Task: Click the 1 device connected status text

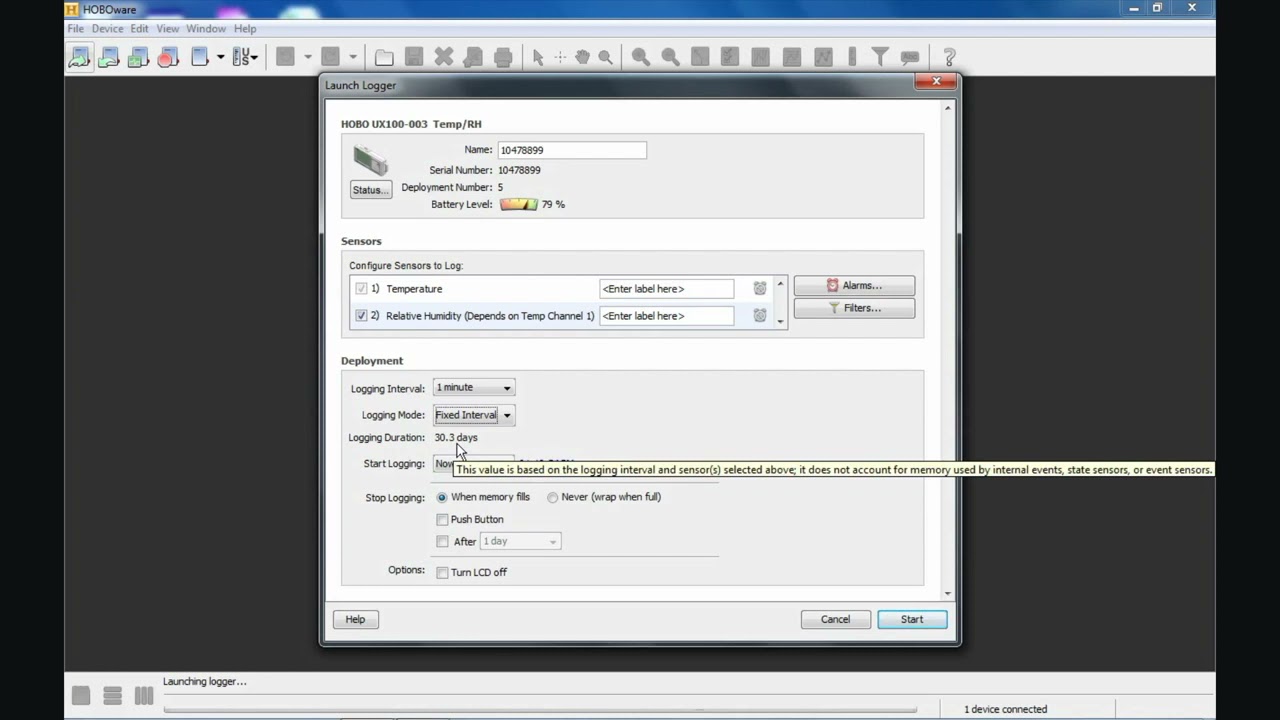Action: coord(1005,709)
